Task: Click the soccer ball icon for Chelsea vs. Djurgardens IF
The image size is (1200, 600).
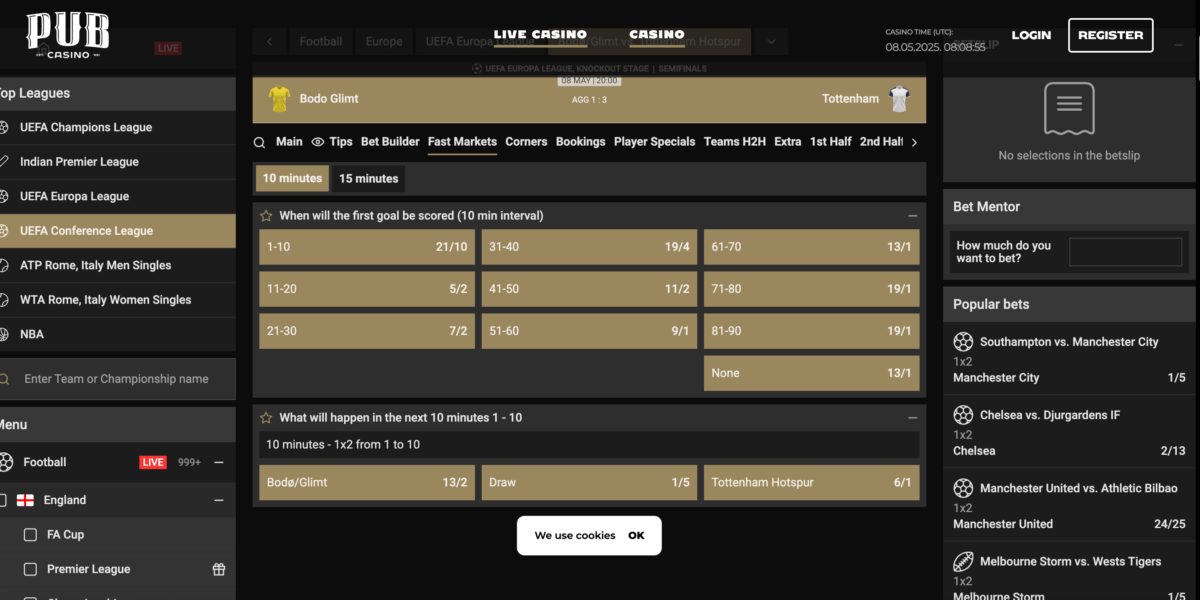Action: (x=963, y=415)
